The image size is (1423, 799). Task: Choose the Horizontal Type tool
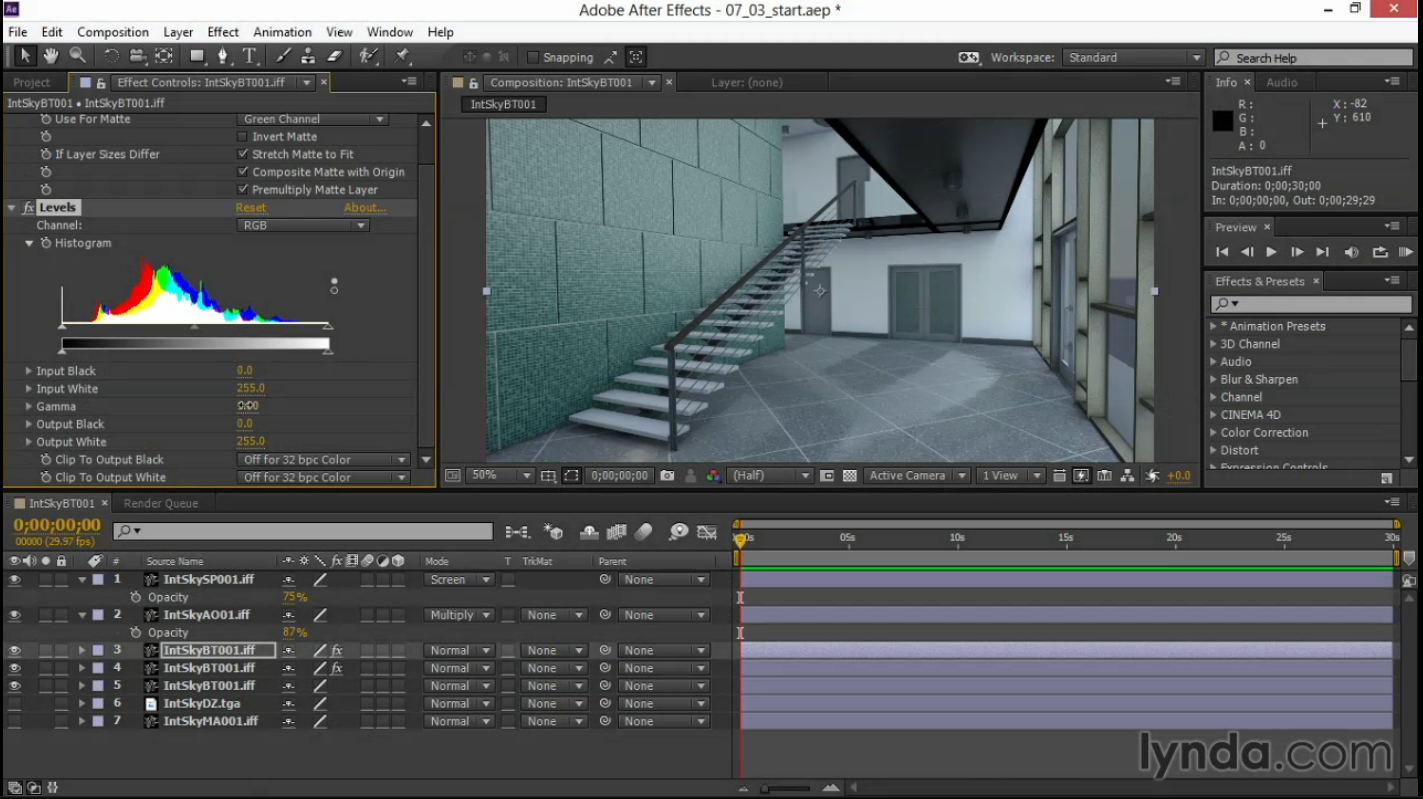[250, 57]
